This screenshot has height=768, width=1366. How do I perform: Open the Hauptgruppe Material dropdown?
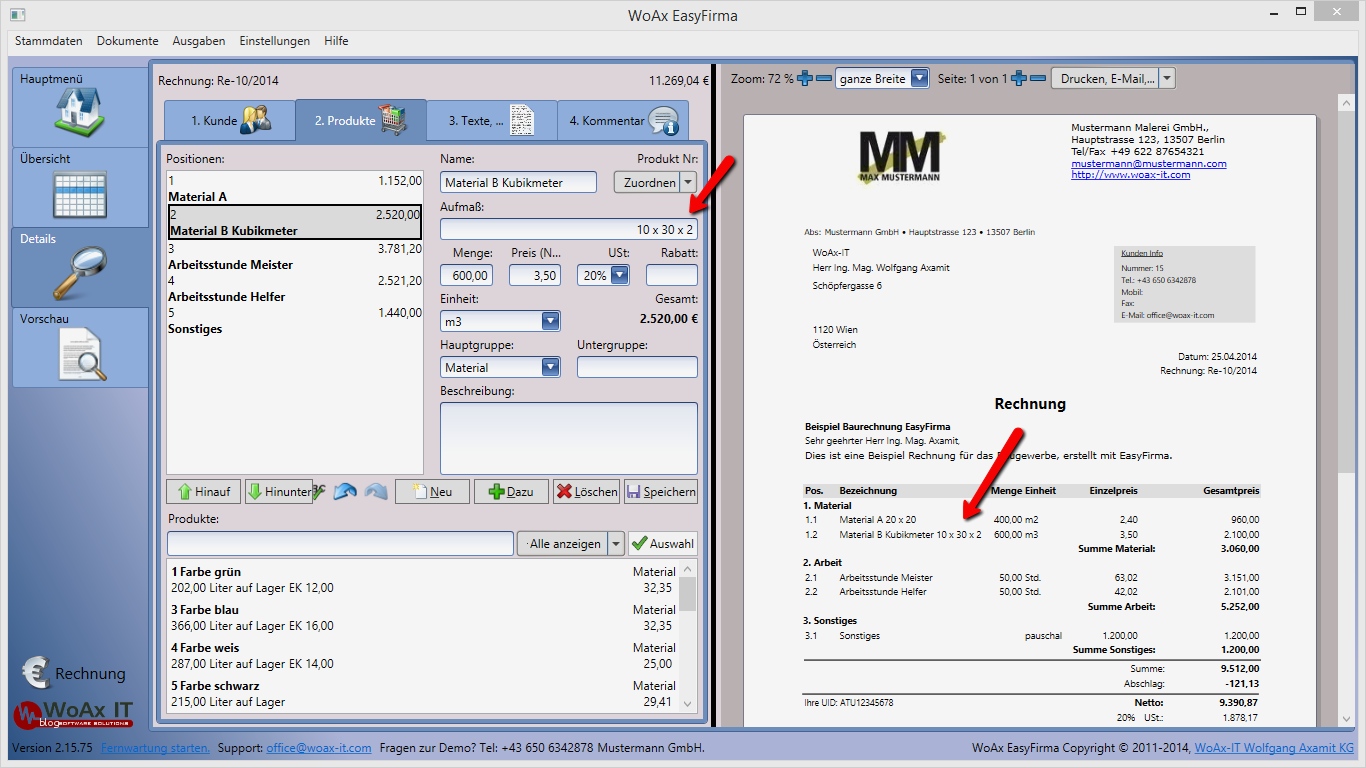[x=550, y=367]
